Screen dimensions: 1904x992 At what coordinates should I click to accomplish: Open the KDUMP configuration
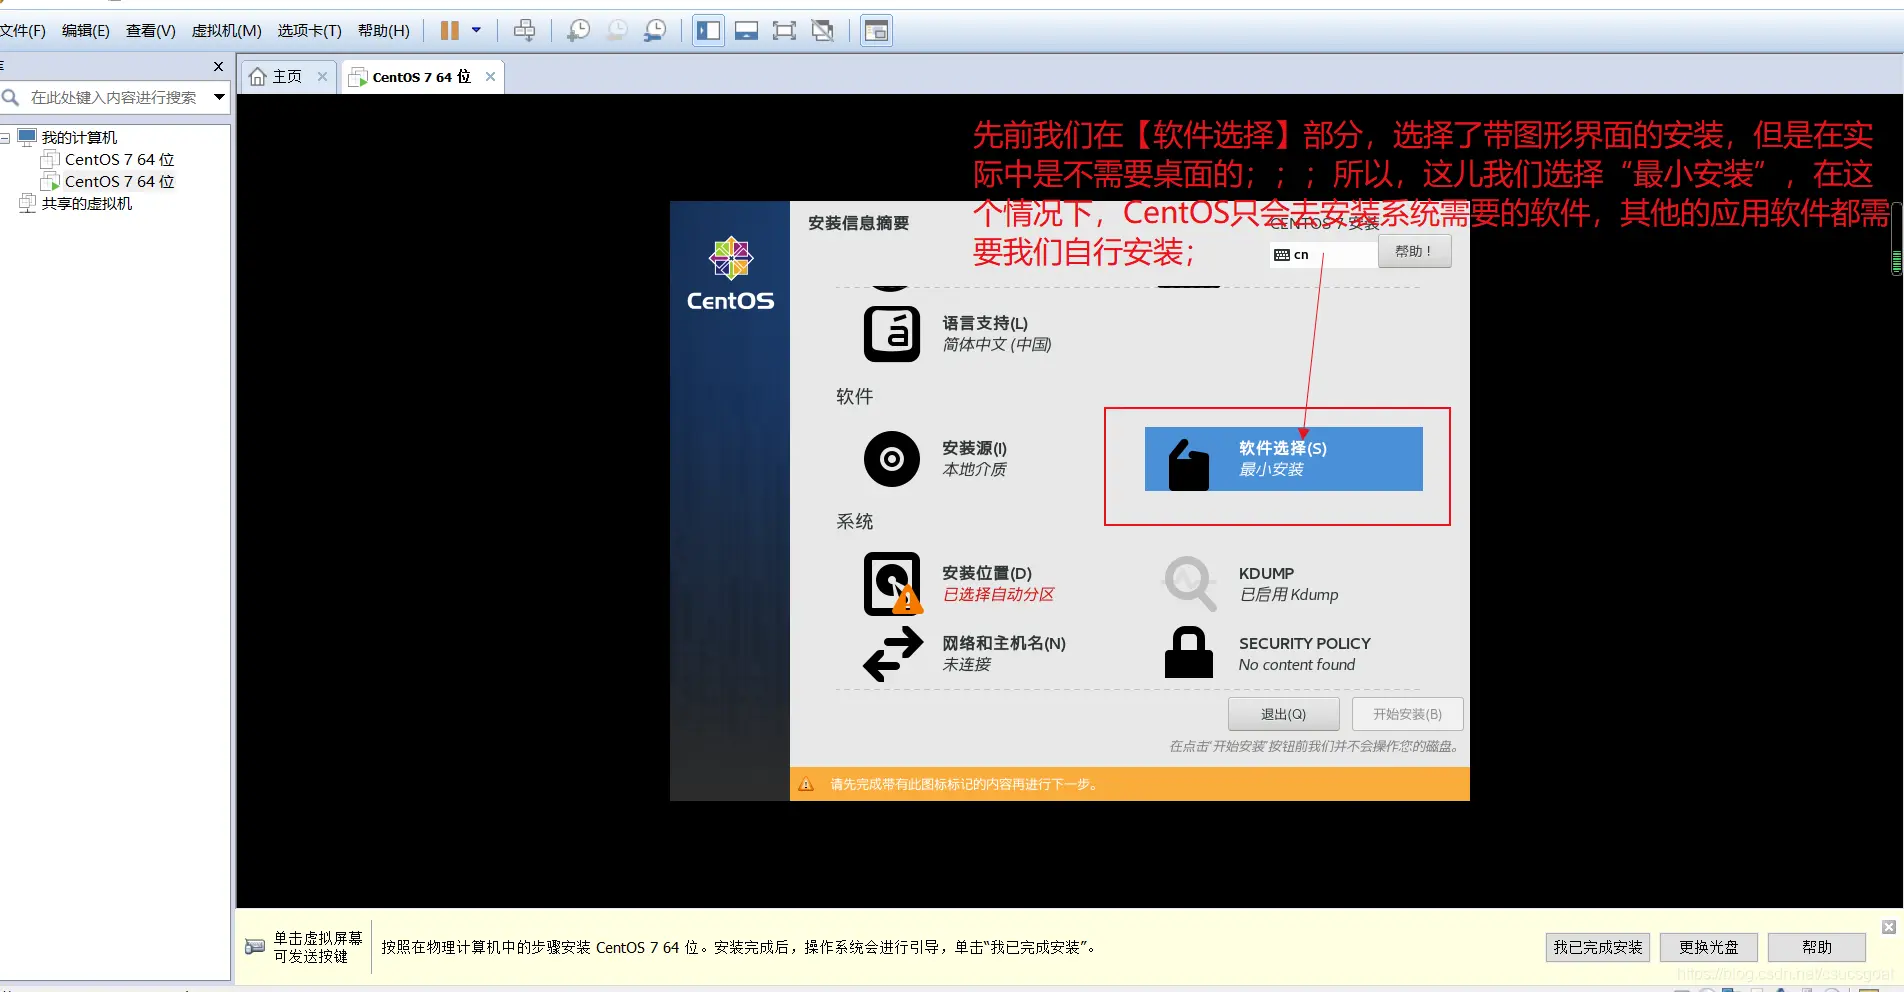1251,584
